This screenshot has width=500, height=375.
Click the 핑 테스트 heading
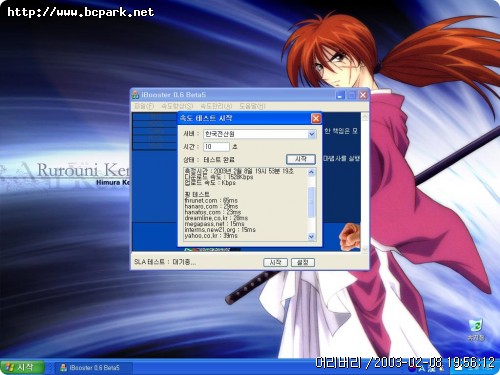point(197,194)
